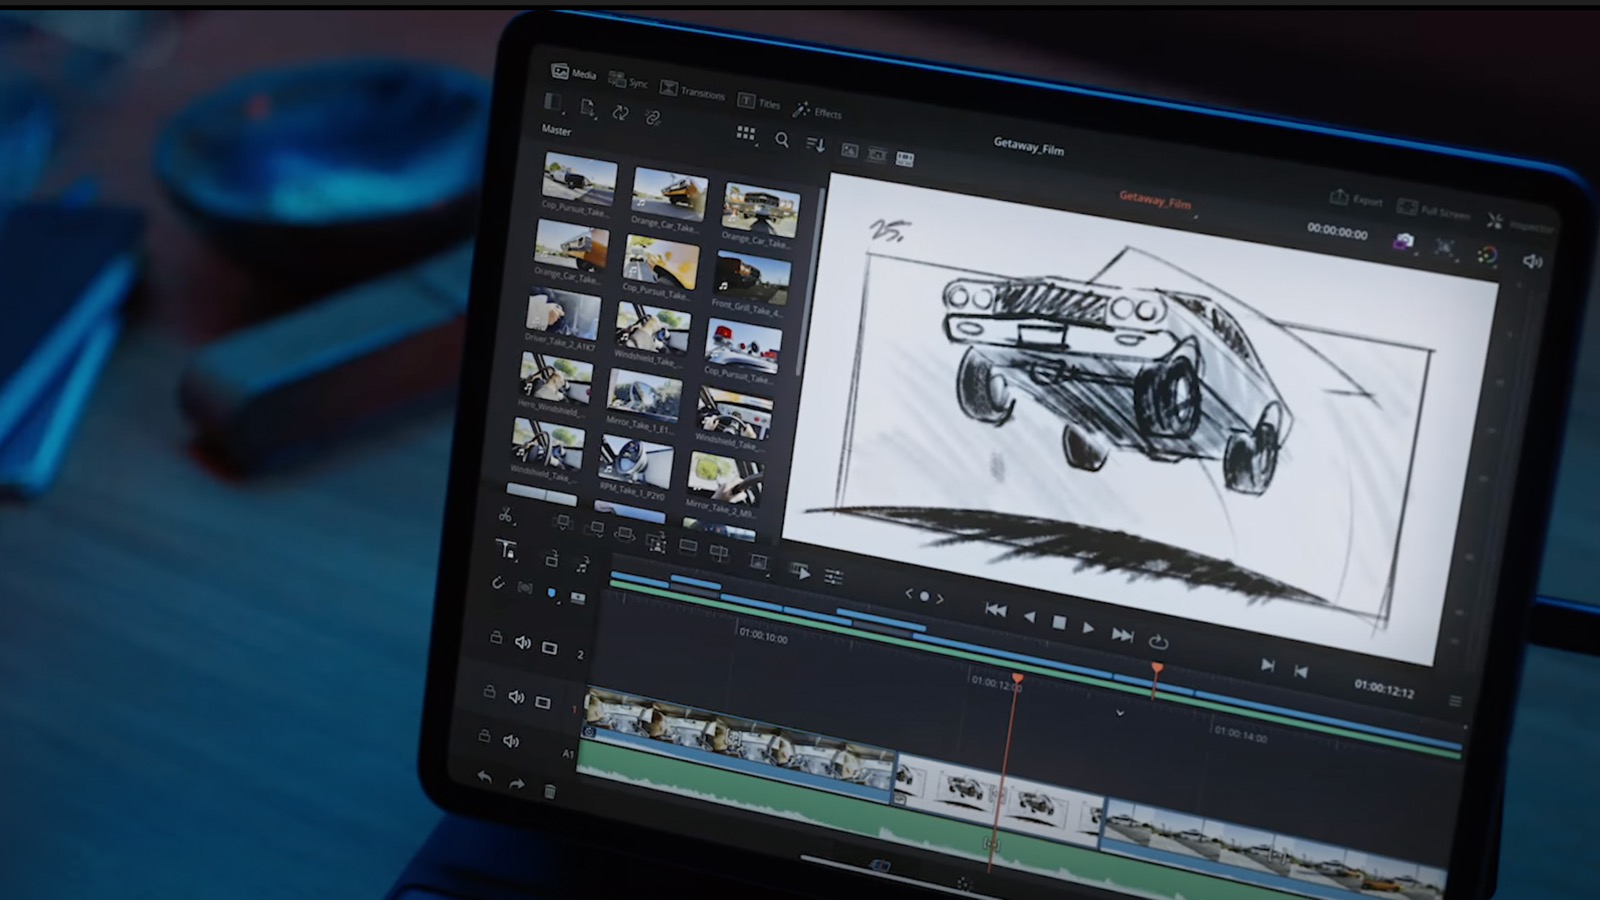The image size is (1600, 900).
Task: Click the jog wheel dot control
Action: [924, 596]
